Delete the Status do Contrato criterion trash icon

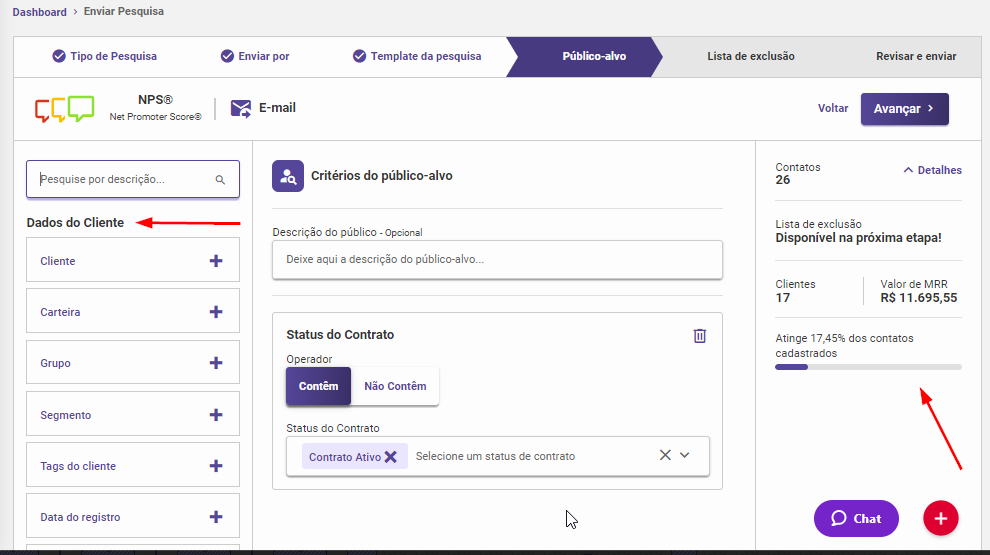(x=700, y=336)
